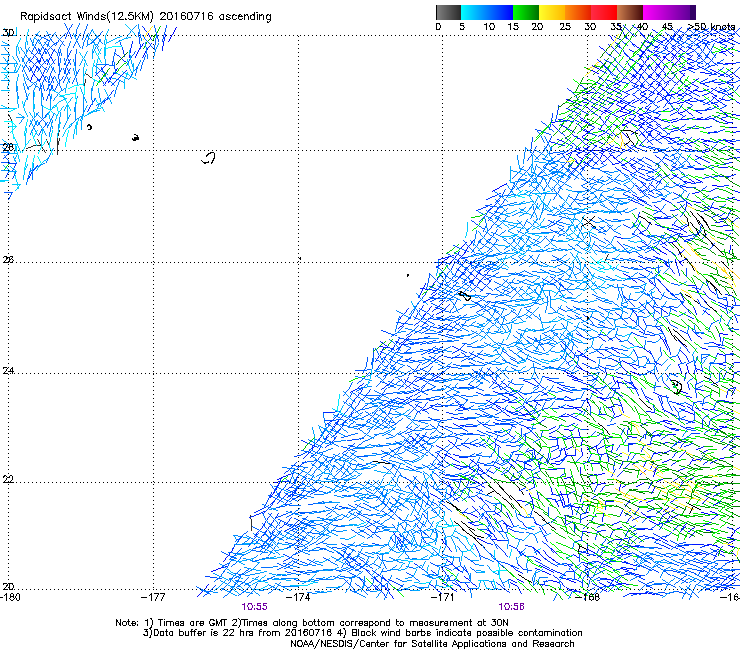Image resolution: width=740 pixels, height=650 pixels.
Task: Click the "-174" longitude label
Action: point(298,597)
